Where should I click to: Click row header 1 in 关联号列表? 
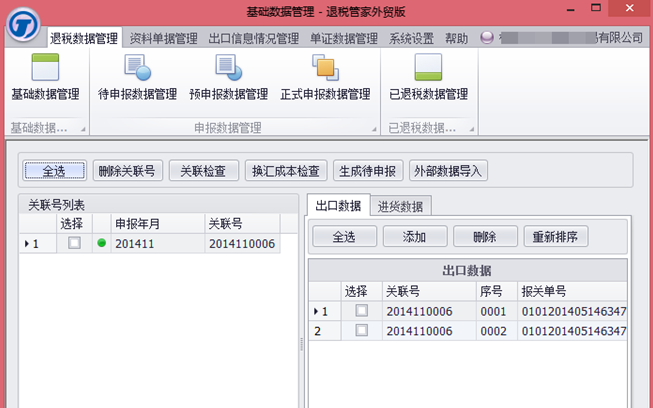pyautogui.click(x=38, y=243)
